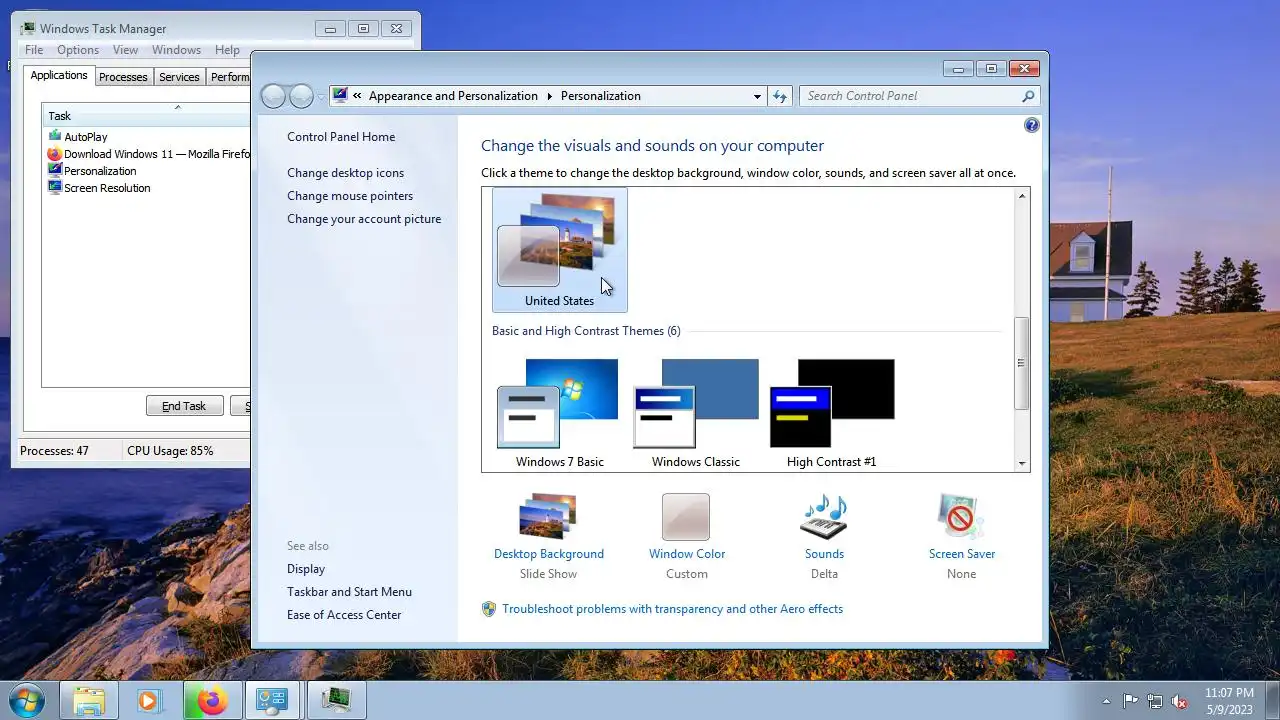Open the View menu in Task Manager
The height and width of the screenshot is (720, 1280).
tap(125, 50)
